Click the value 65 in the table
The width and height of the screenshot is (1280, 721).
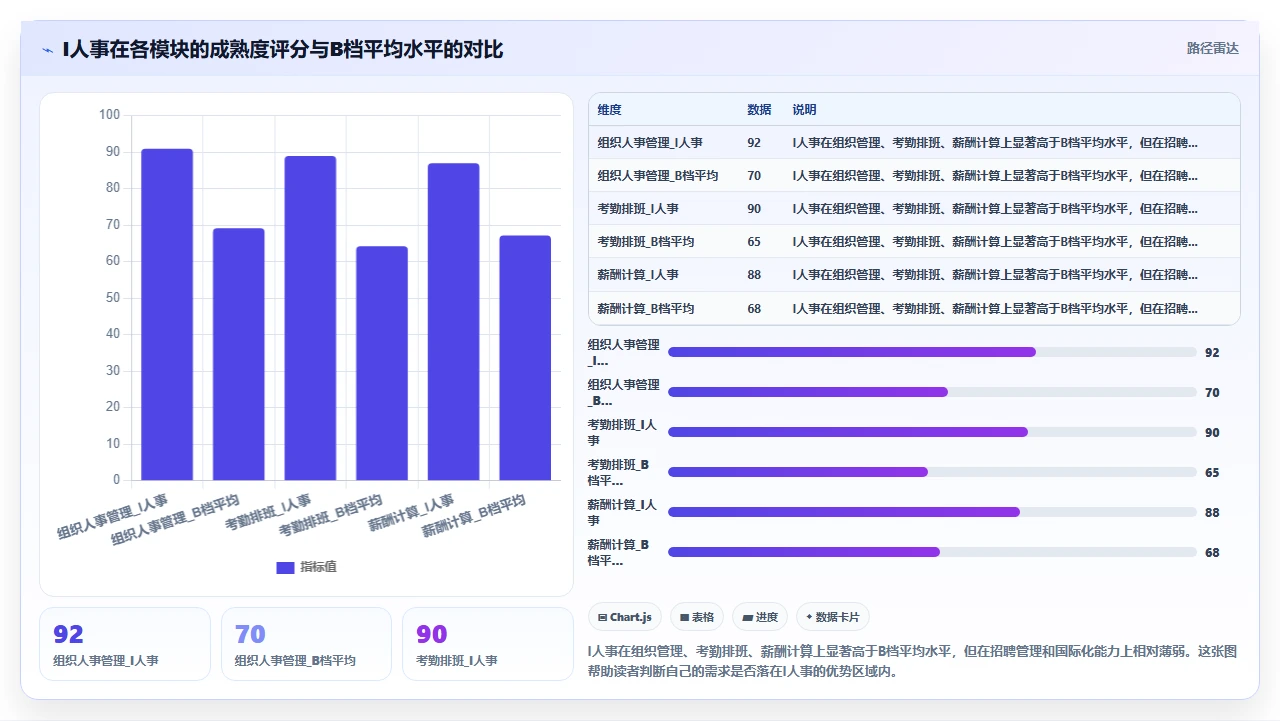[x=754, y=242]
